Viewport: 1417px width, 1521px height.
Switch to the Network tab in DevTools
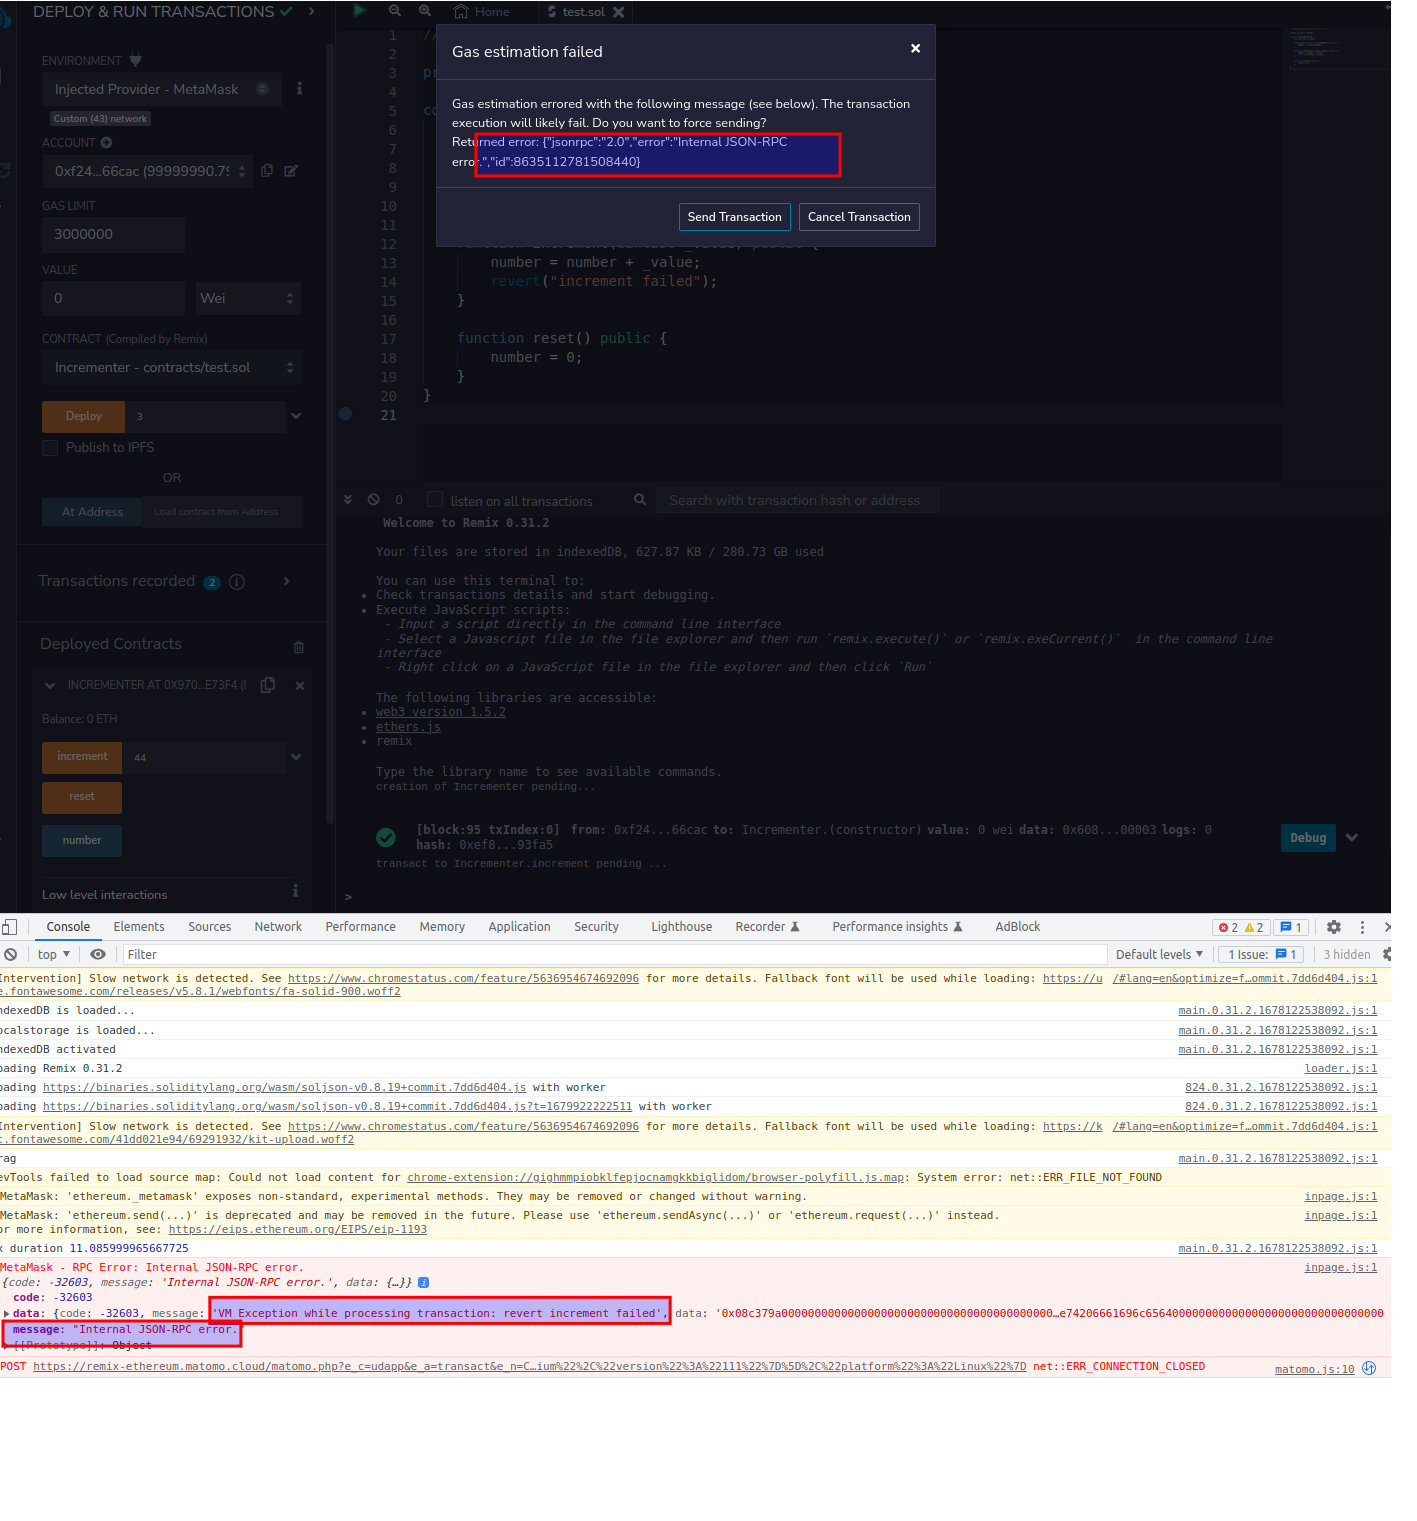click(278, 927)
